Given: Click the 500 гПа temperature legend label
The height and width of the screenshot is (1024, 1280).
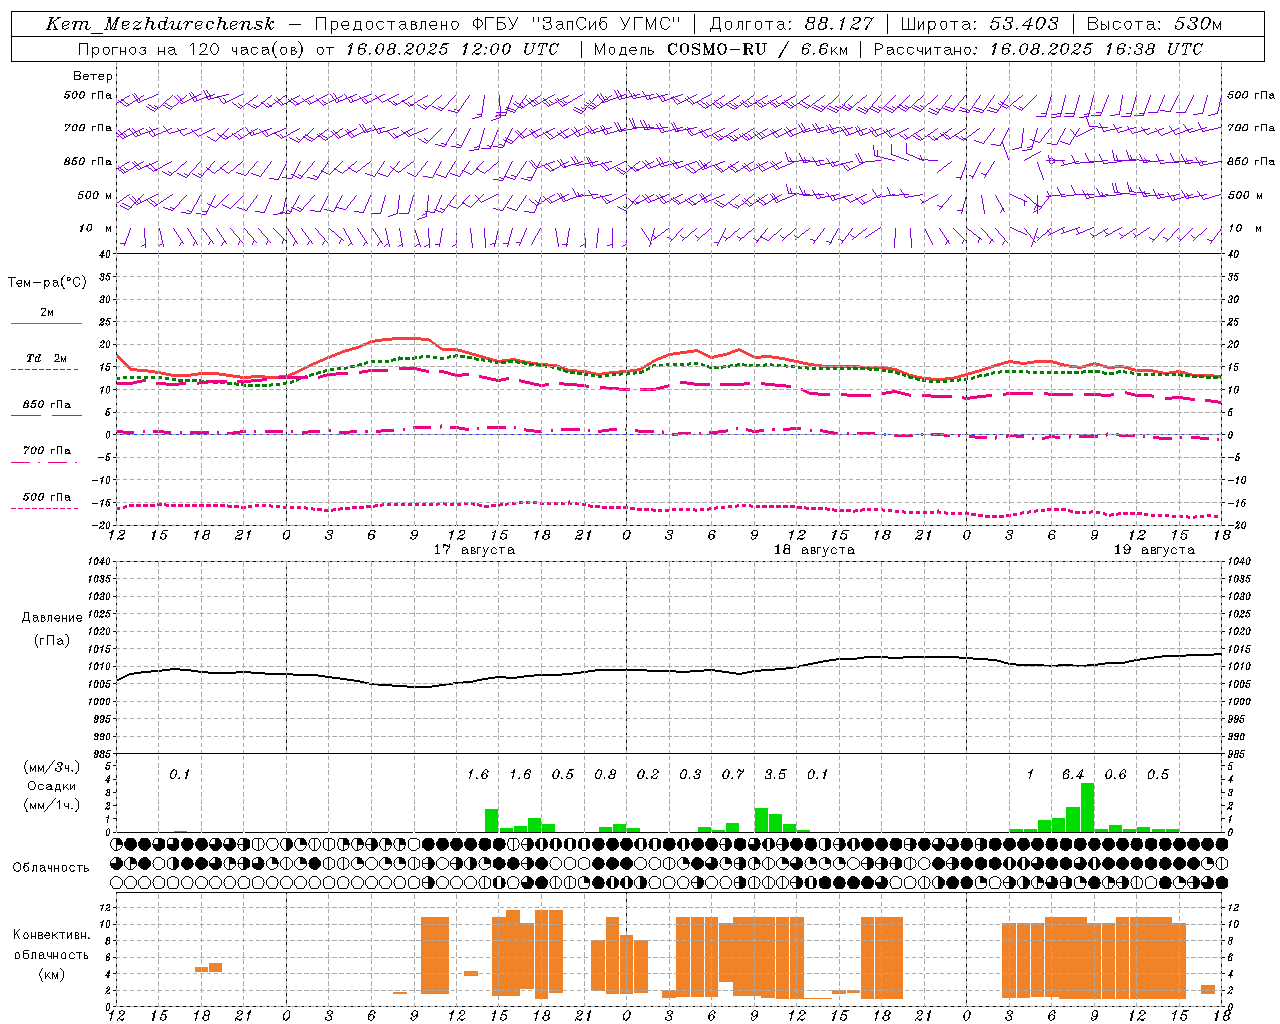Looking at the screenshot, I should [46, 497].
